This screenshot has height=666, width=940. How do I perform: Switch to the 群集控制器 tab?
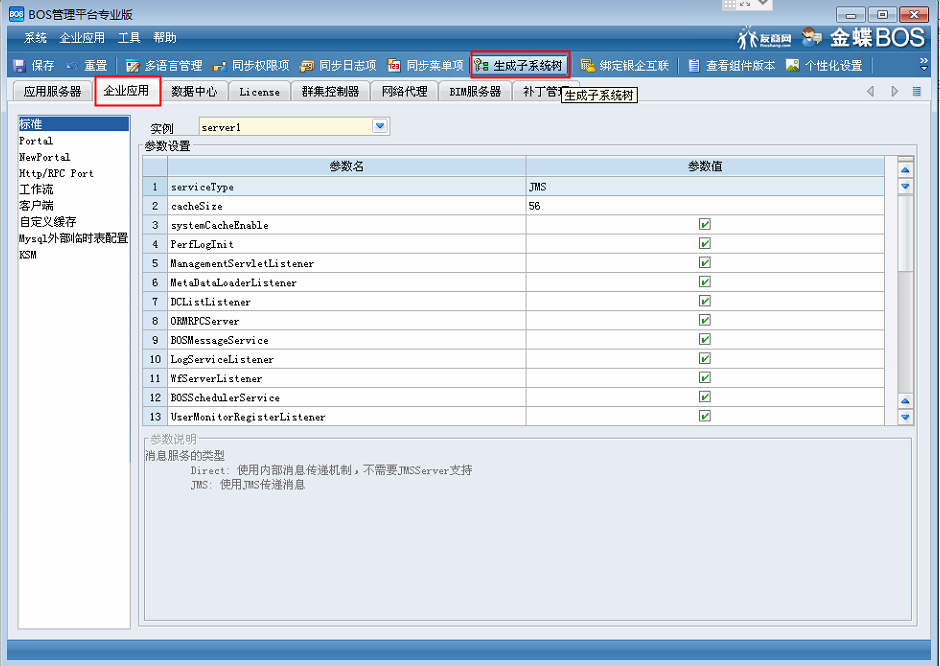330,91
